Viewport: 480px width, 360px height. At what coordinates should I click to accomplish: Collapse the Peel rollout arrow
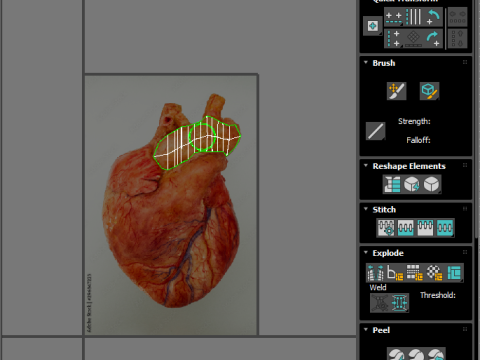point(366,329)
